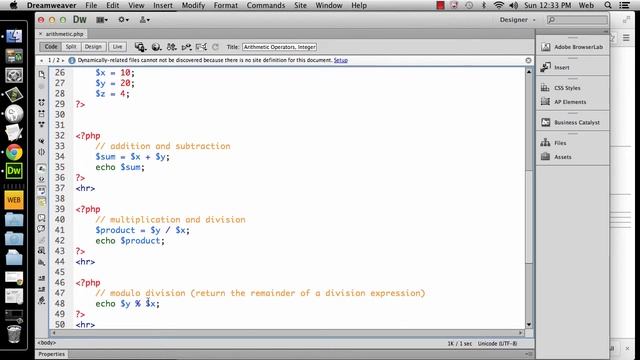Go to the previous info bar message
Viewport: 640px width, 360px height.
[42, 60]
